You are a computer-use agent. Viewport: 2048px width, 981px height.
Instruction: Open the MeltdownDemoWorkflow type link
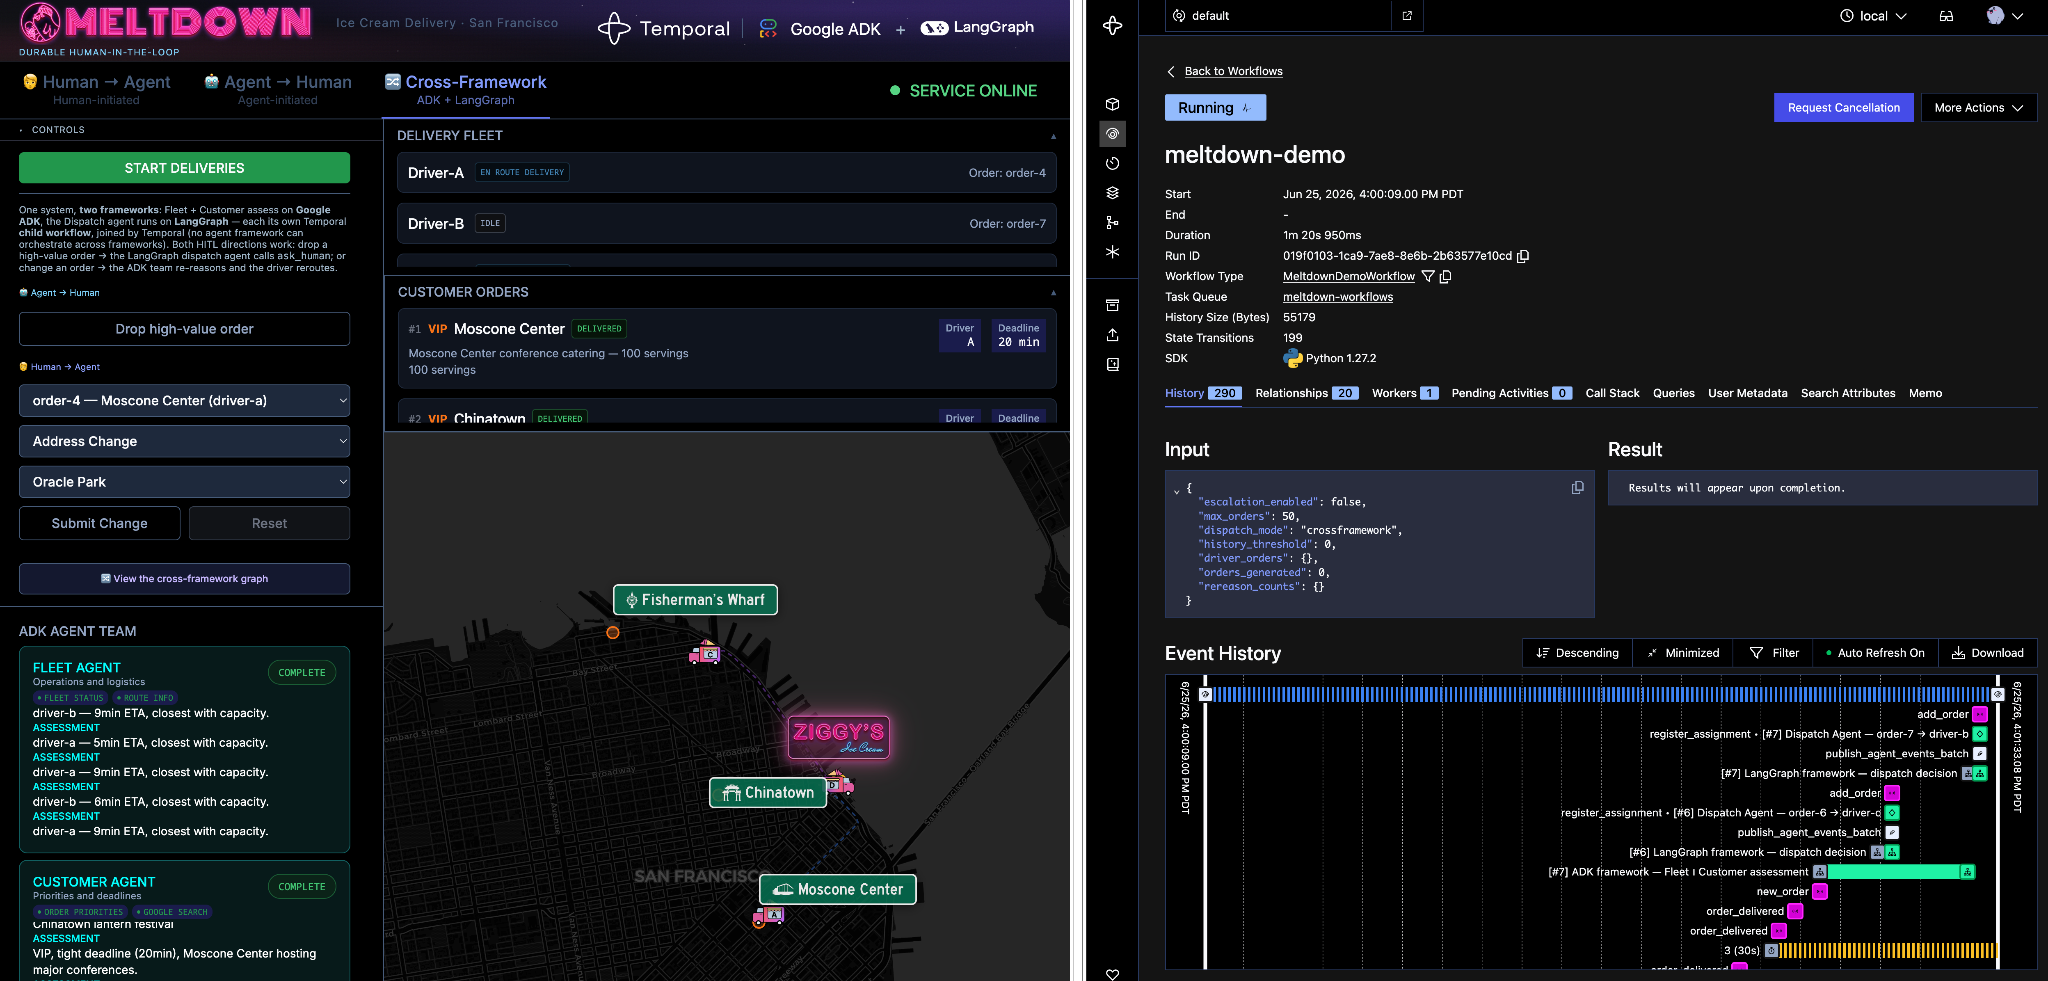coord(1348,277)
